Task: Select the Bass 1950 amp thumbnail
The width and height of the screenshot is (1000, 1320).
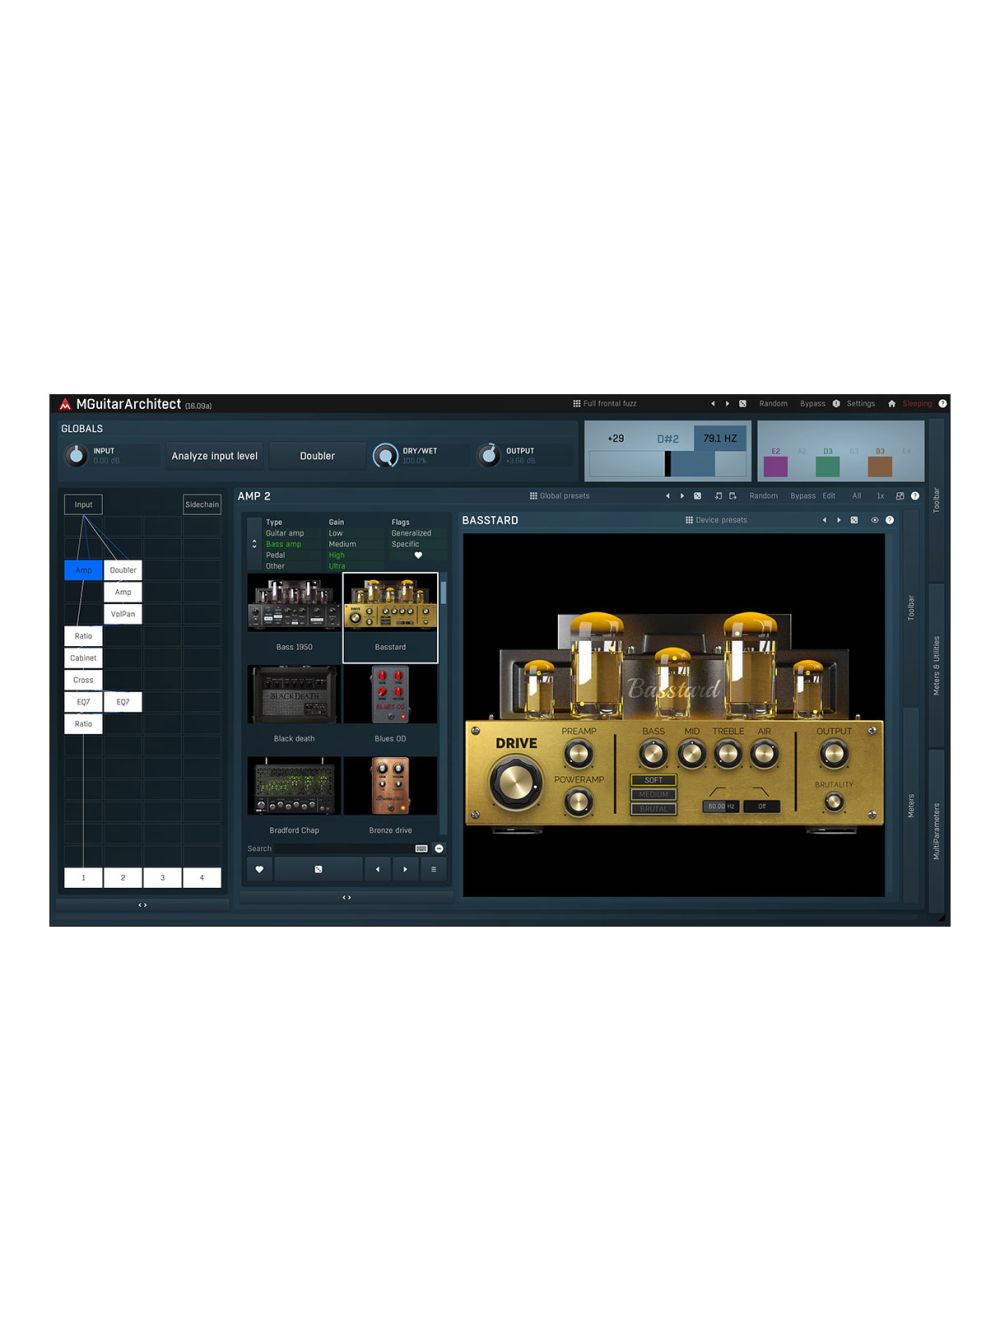Action: pyautogui.click(x=294, y=615)
